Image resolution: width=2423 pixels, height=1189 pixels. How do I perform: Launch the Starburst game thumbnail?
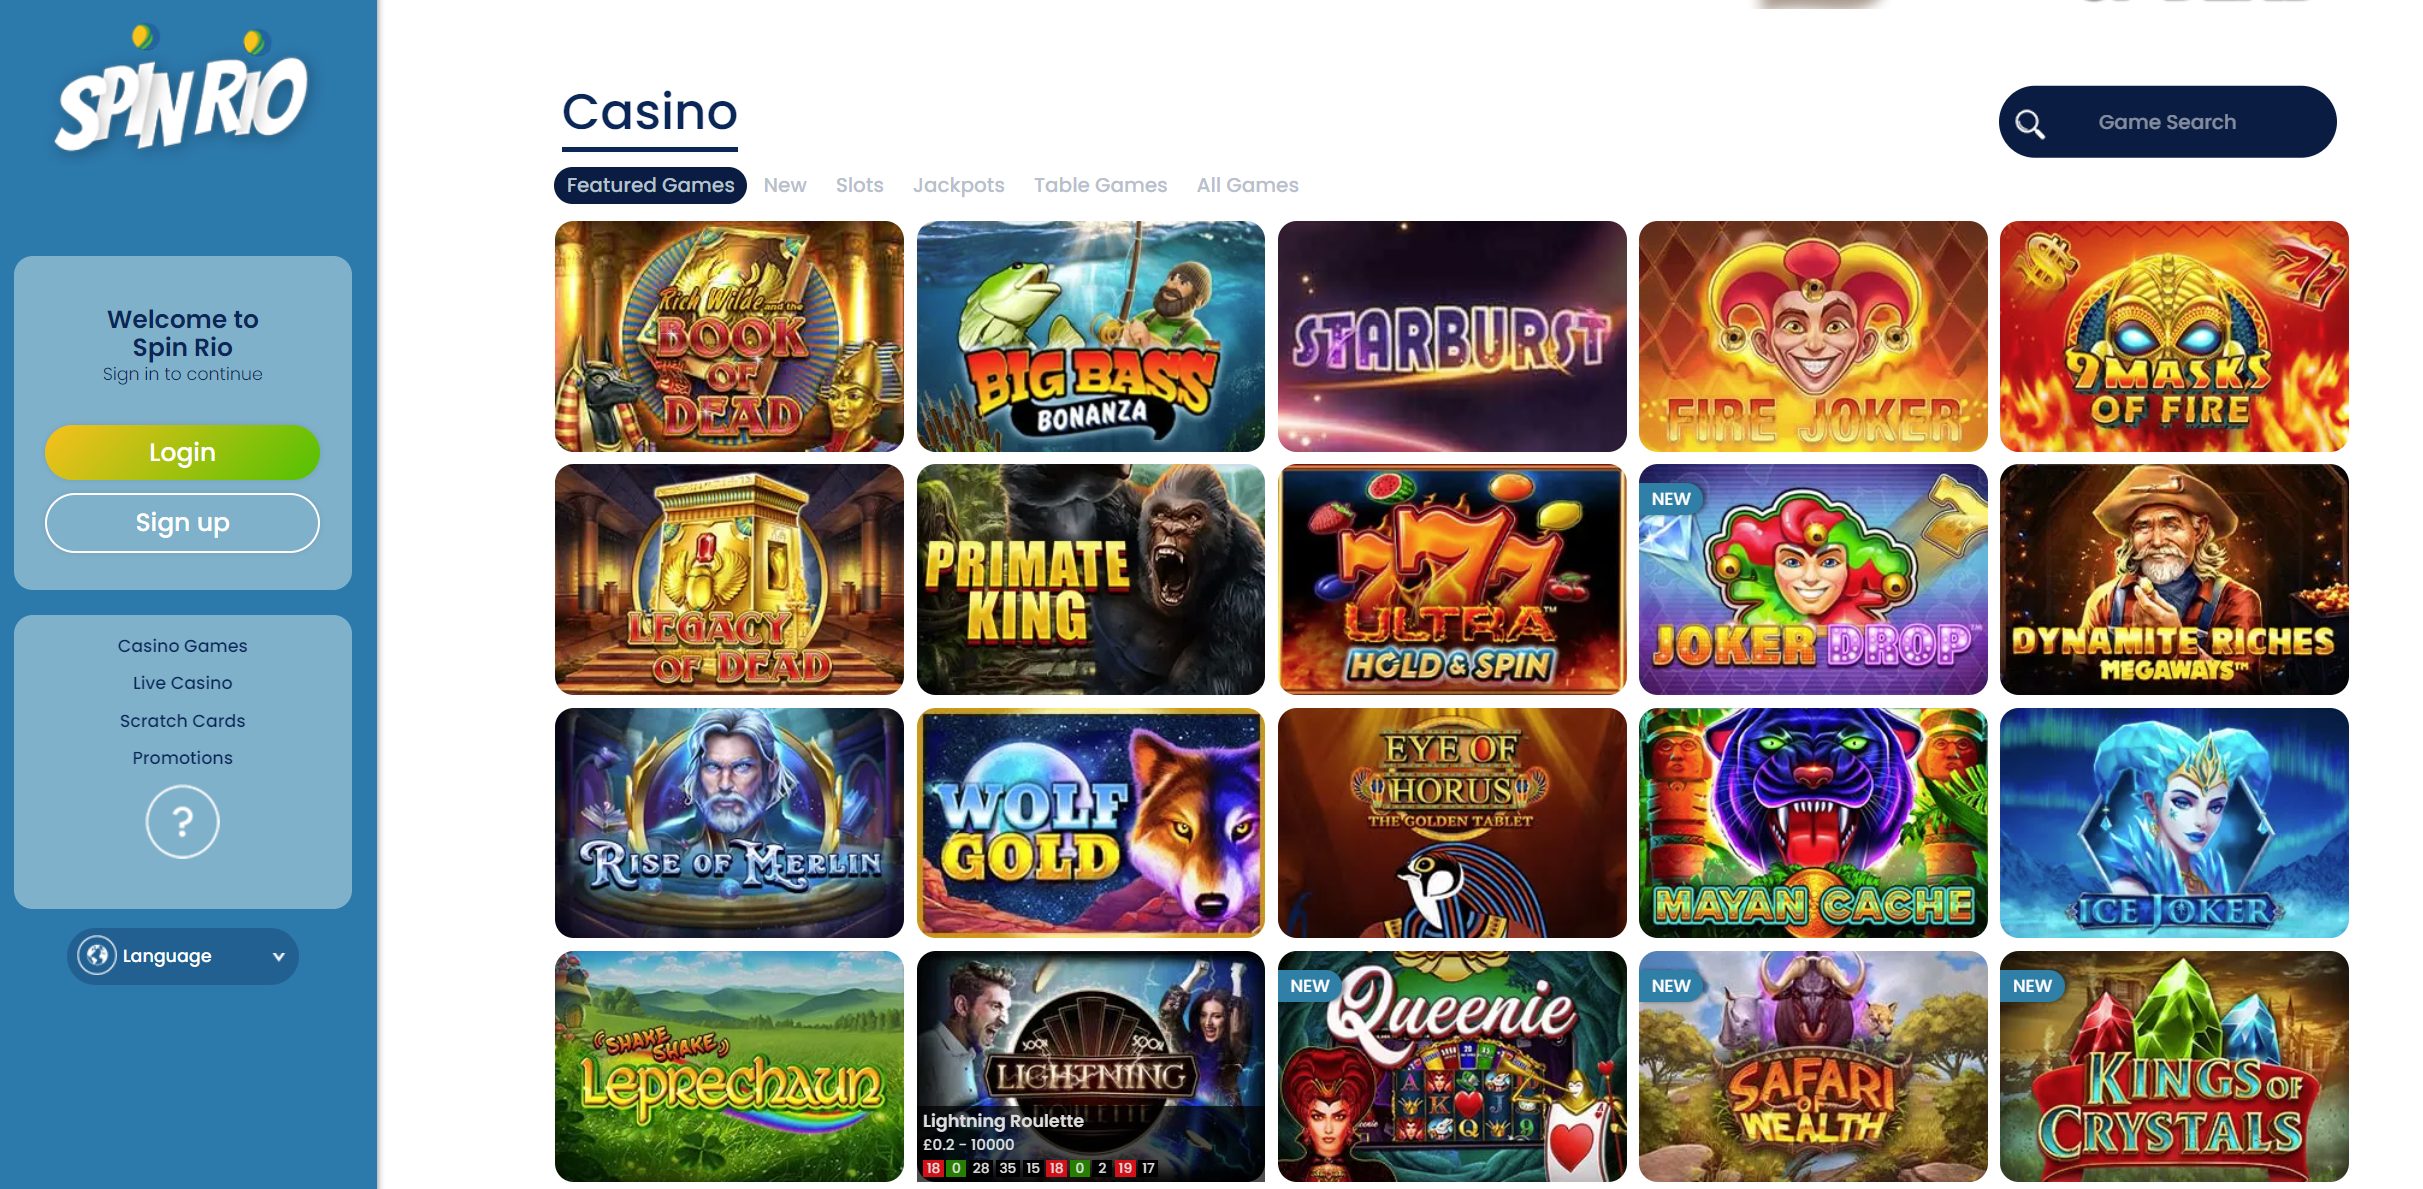click(x=1452, y=336)
